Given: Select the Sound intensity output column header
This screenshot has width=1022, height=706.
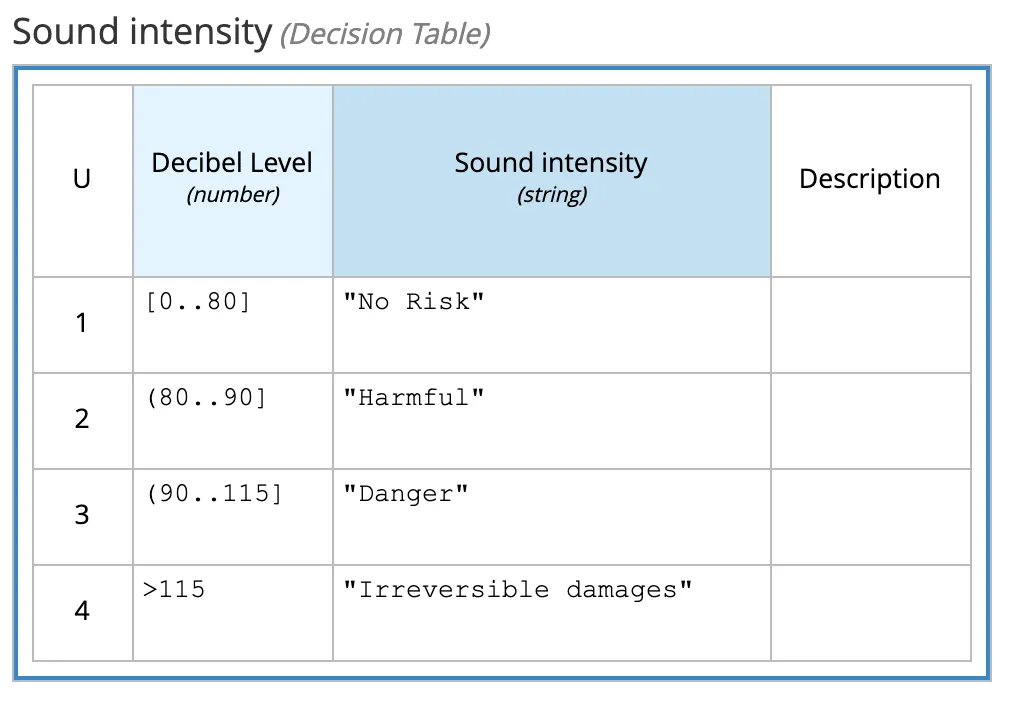Looking at the screenshot, I should [x=551, y=181].
